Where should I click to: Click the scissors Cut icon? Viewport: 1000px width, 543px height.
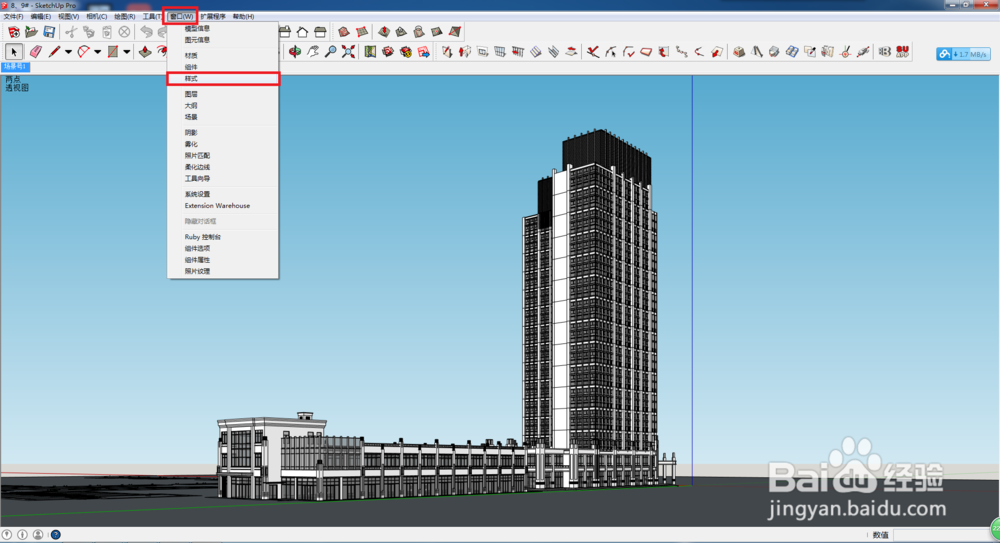tap(71, 32)
